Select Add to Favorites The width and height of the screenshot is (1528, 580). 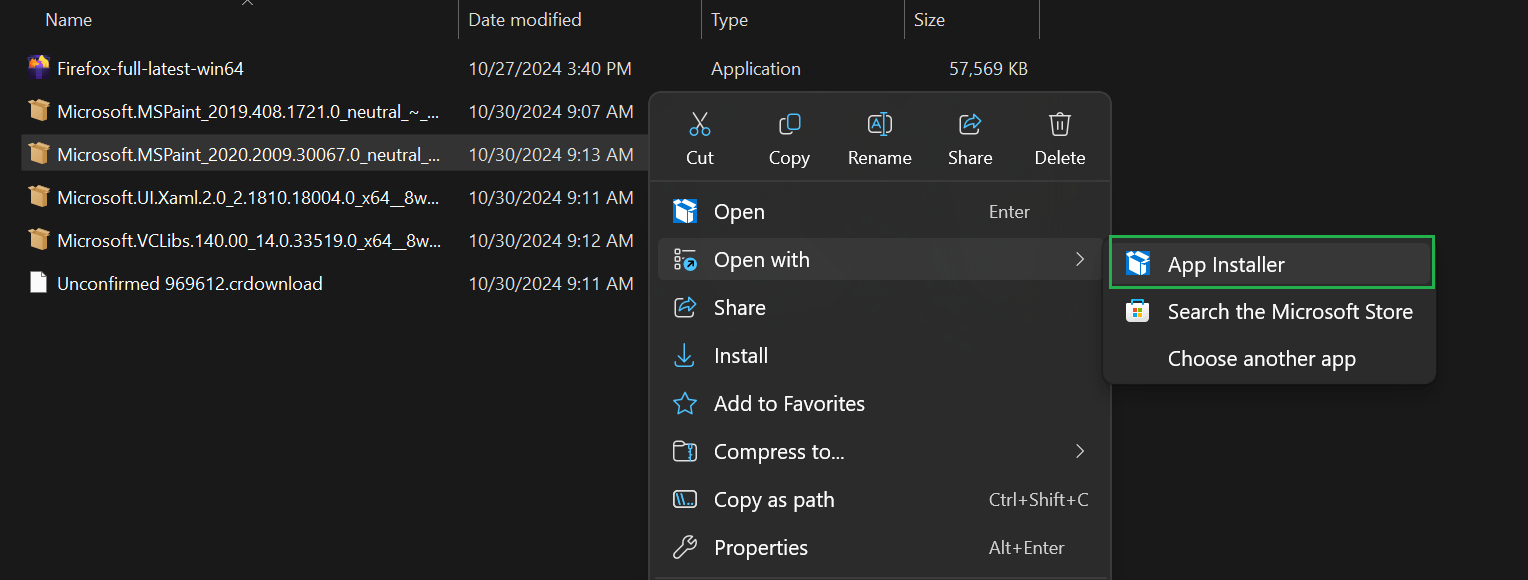pyautogui.click(x=880, y=403)
